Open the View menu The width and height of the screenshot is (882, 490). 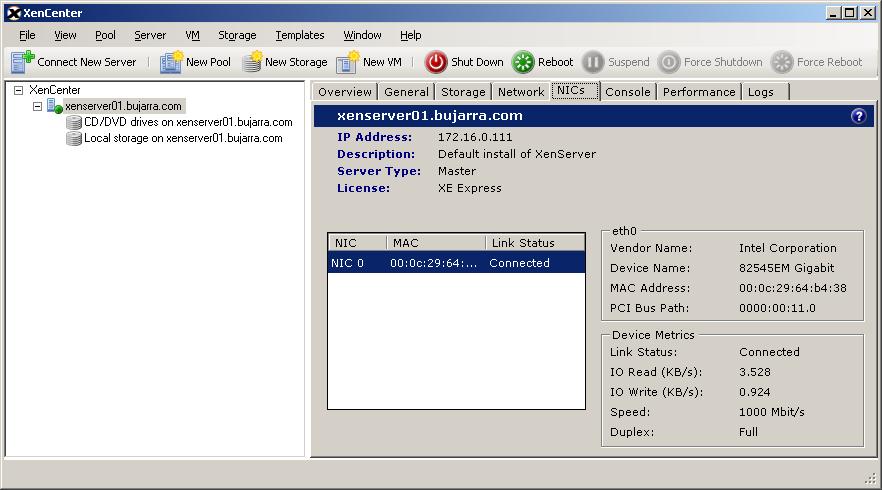(x=65, y=35)
